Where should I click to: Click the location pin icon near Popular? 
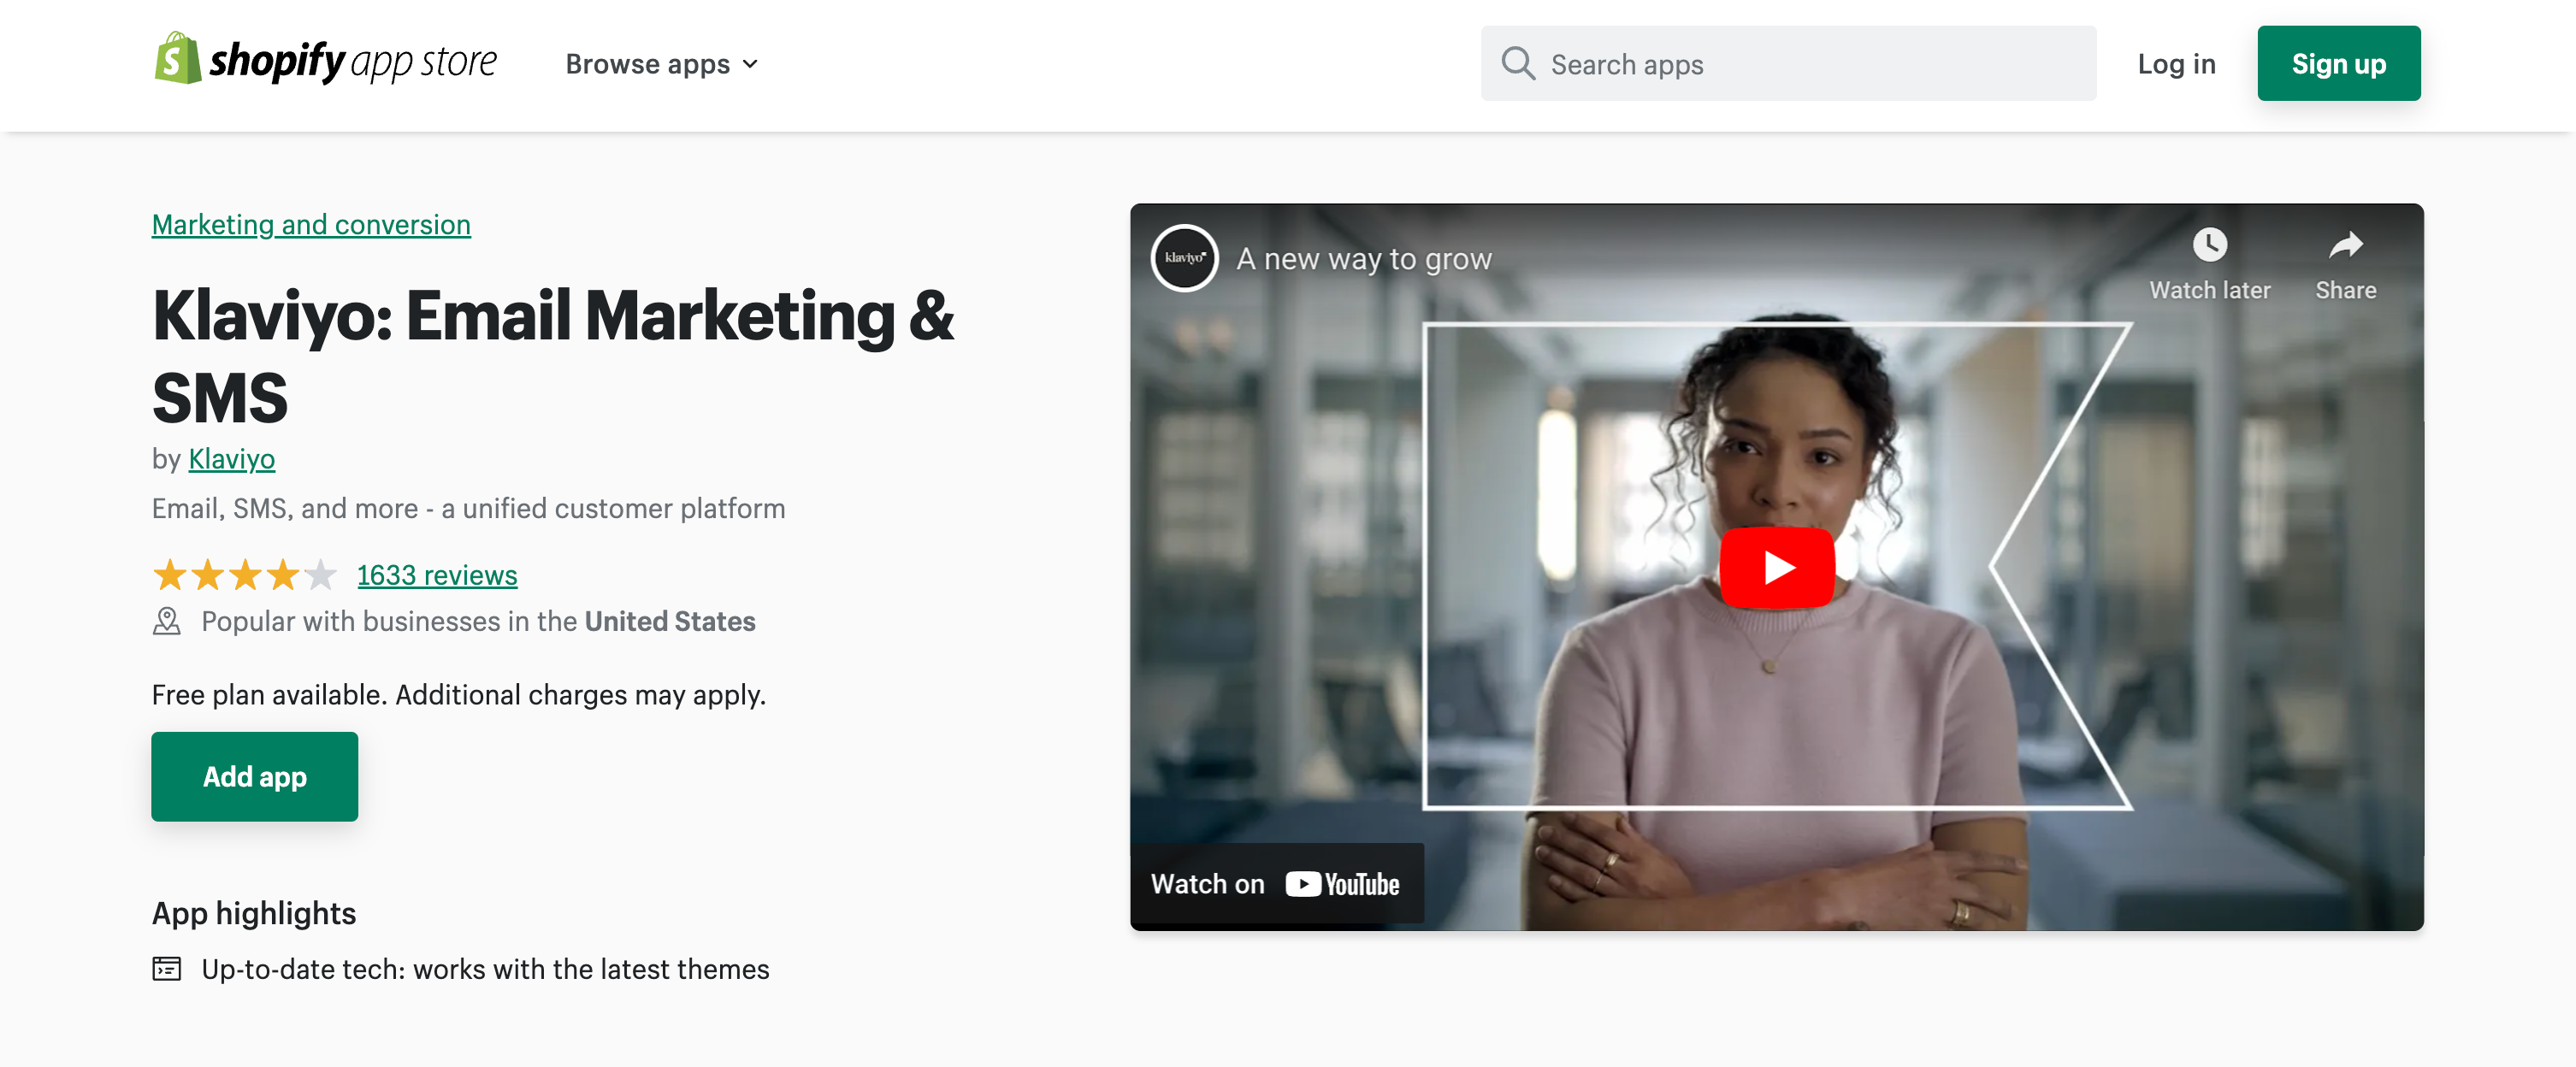pos(167,622)
